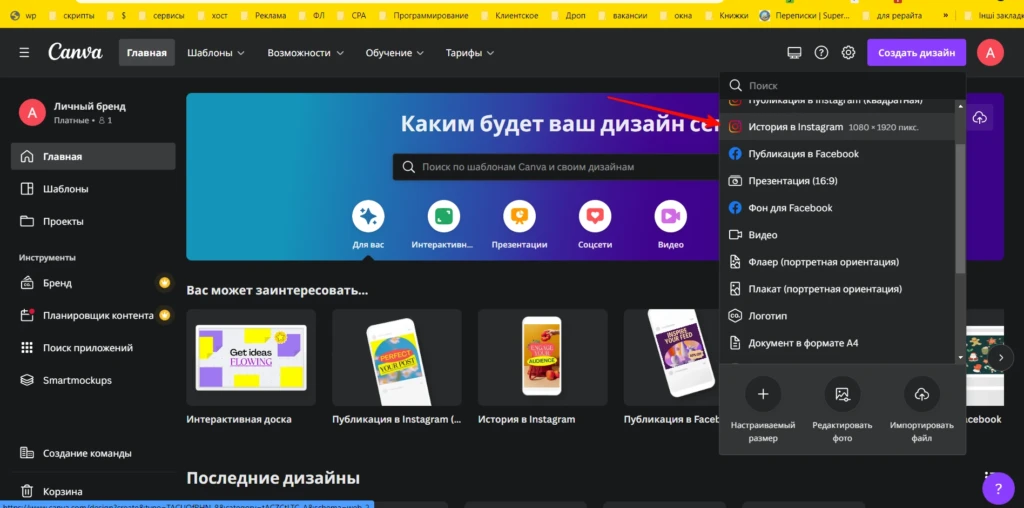This screenshot has width=1024, height=508.
Task: Click the Личный бренд team avatar
Action: click(31, 112)
